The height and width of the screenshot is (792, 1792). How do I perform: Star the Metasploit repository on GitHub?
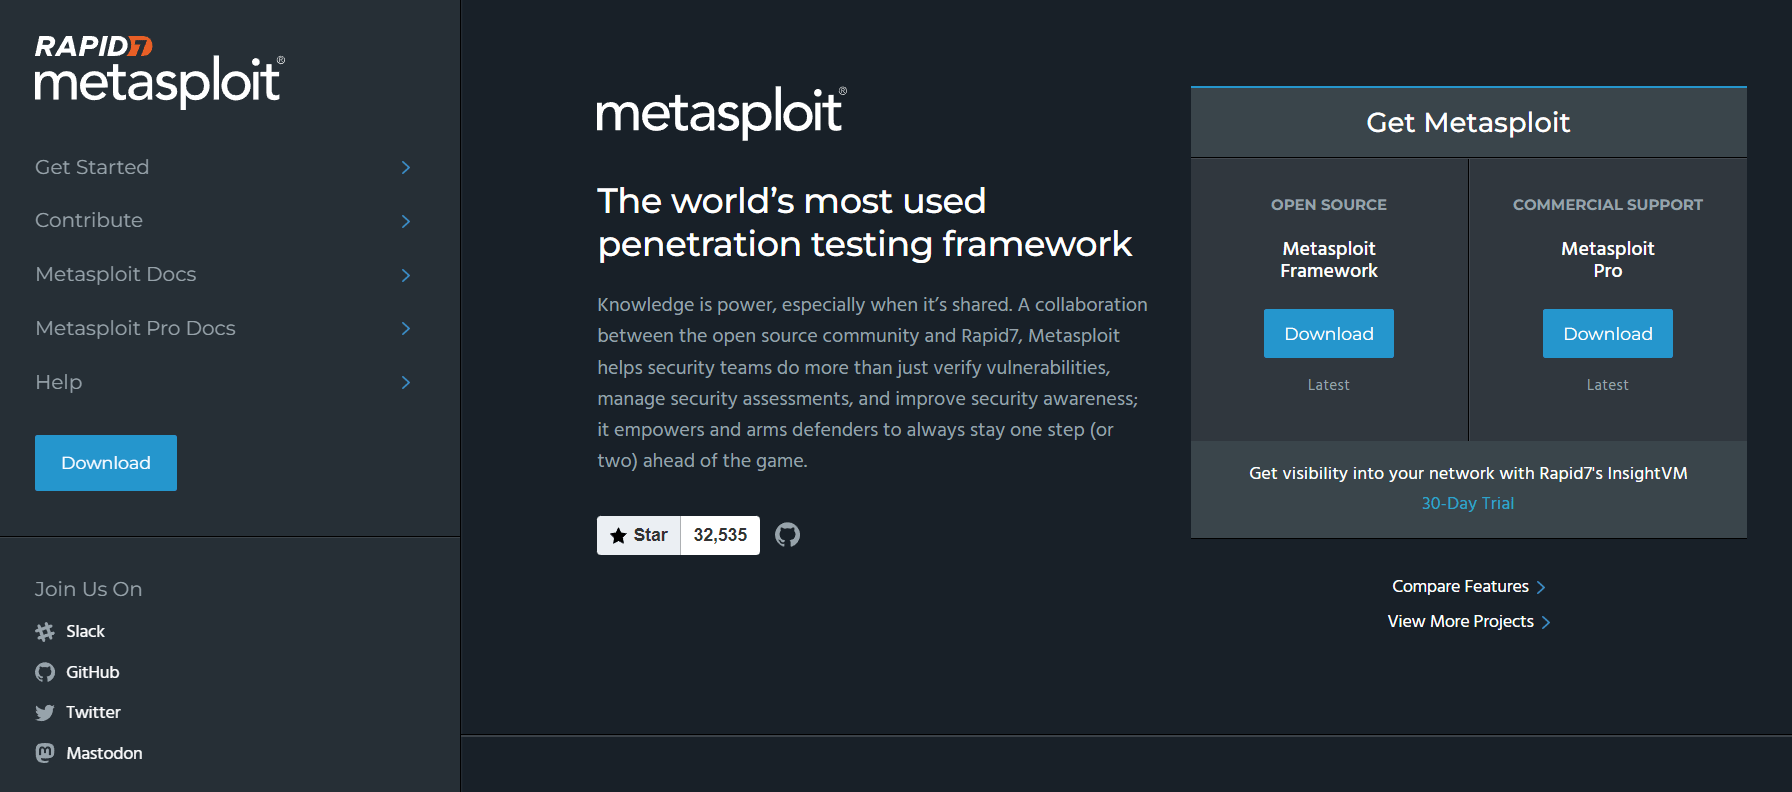(x=638, y=535)
